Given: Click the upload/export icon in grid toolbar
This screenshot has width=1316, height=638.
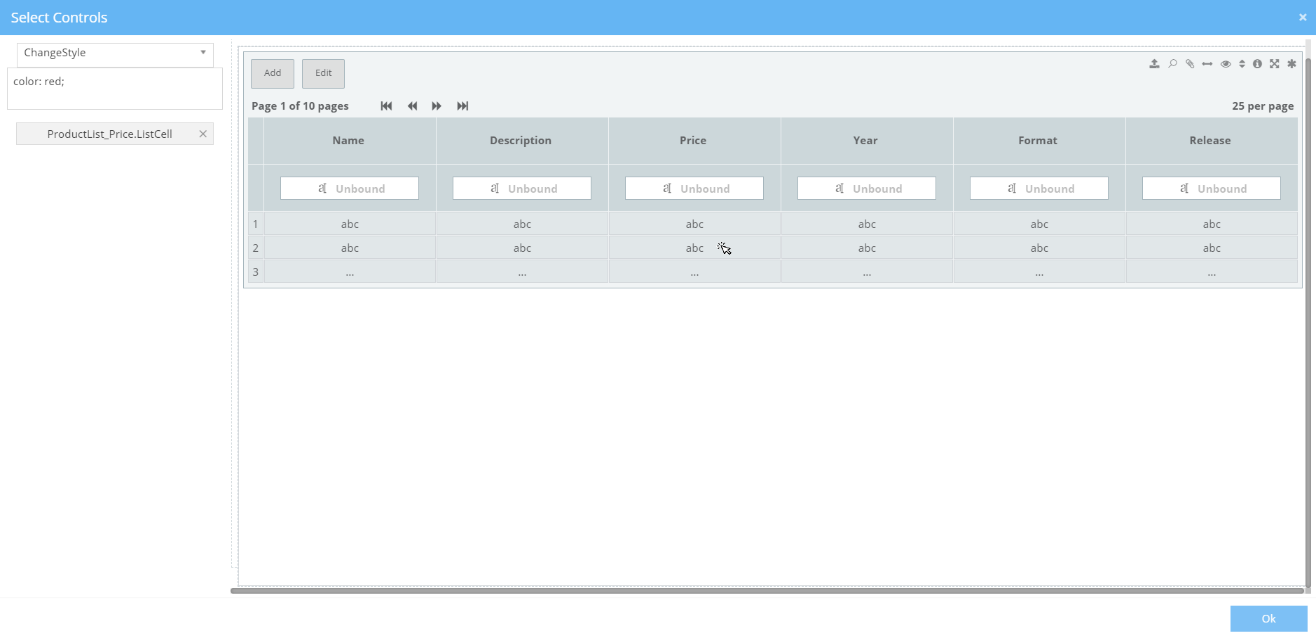Looking at the screenshot, I should click(1154, 64).
